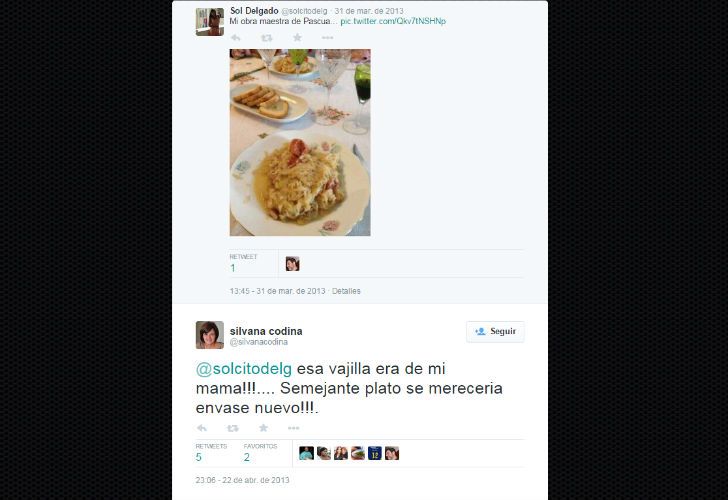Open the food photo in the tweet
Image resolution: width=728 pixels, height=500 pixels.
click(300, 143)
